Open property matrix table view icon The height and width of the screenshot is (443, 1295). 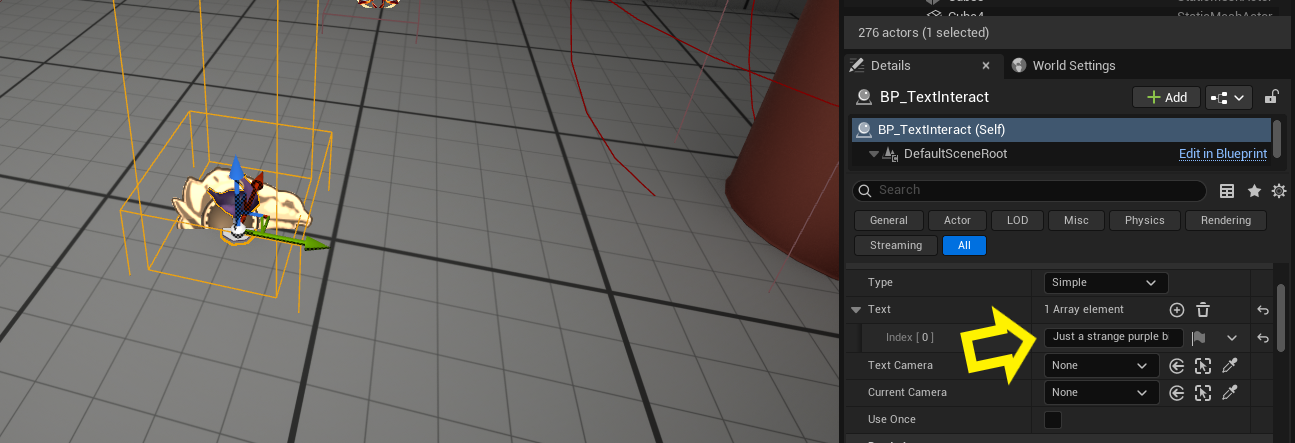(x=1227, y=191)
